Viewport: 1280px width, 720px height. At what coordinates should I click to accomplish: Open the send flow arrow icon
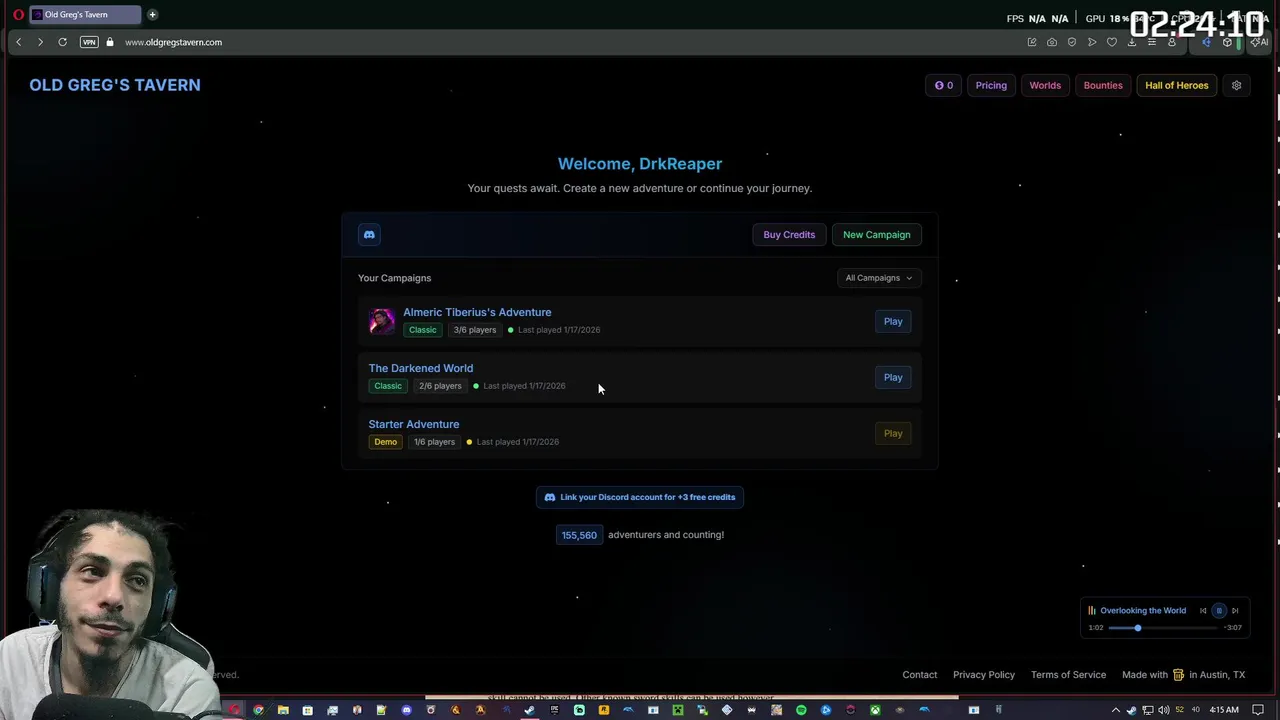pos(1092,42)
